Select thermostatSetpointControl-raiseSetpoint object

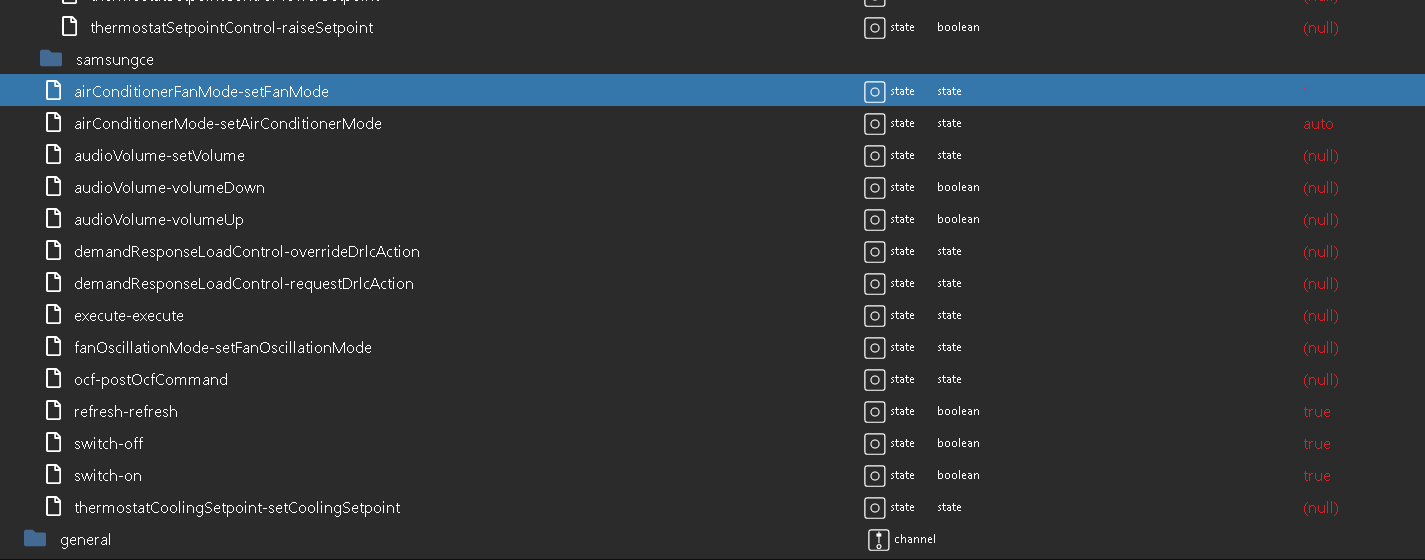[x=232, y=28]
